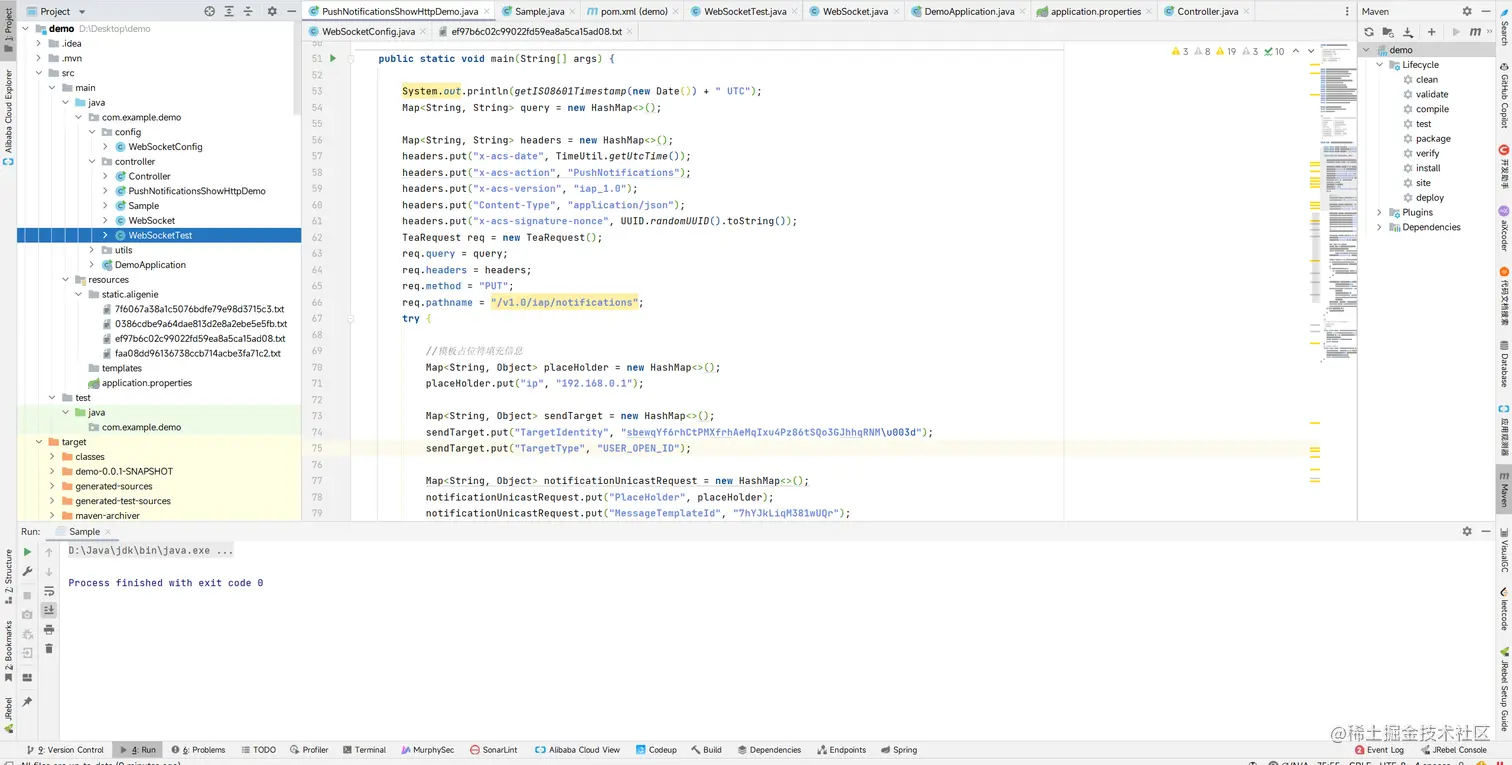Open WebSocketConfig.java tab
Viewport: 1512px width, 765px height.
(367, 32)
